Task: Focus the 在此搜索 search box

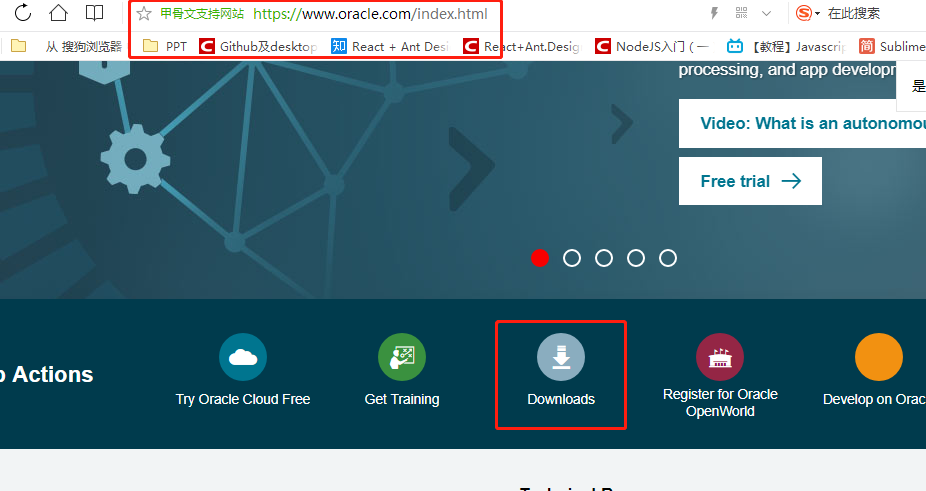Action: [854, 13]
